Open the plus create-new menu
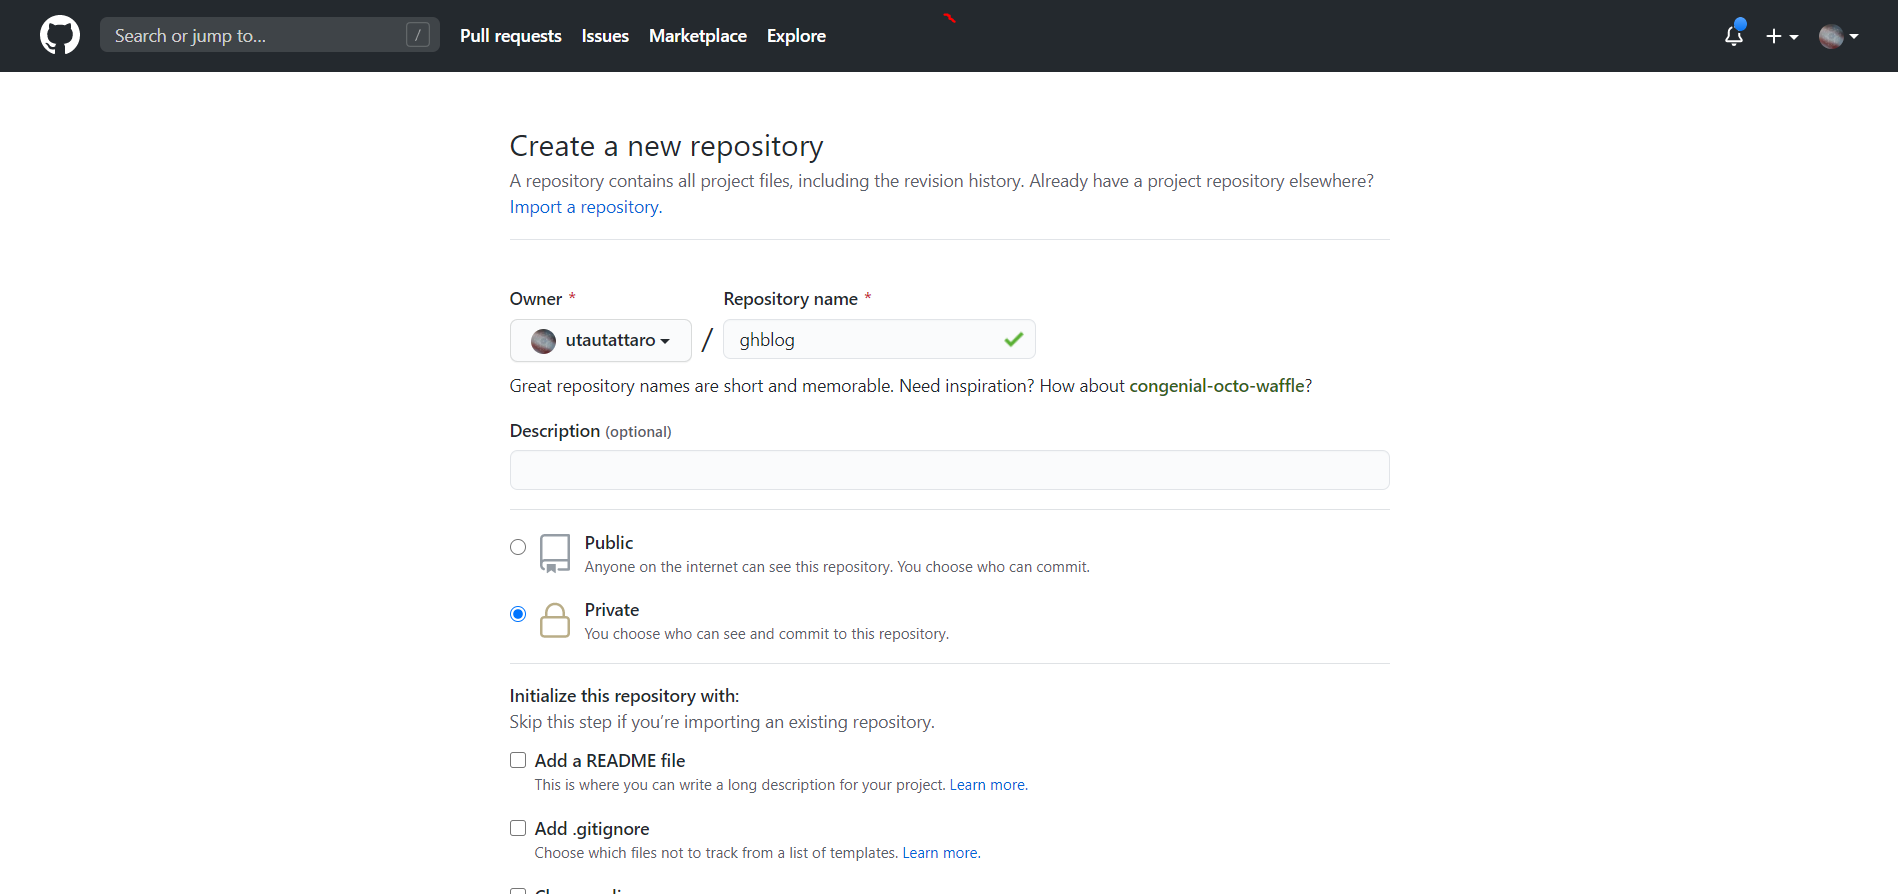The width and height of the screenshot is (1898, 894). click(x=1782, y=36)
